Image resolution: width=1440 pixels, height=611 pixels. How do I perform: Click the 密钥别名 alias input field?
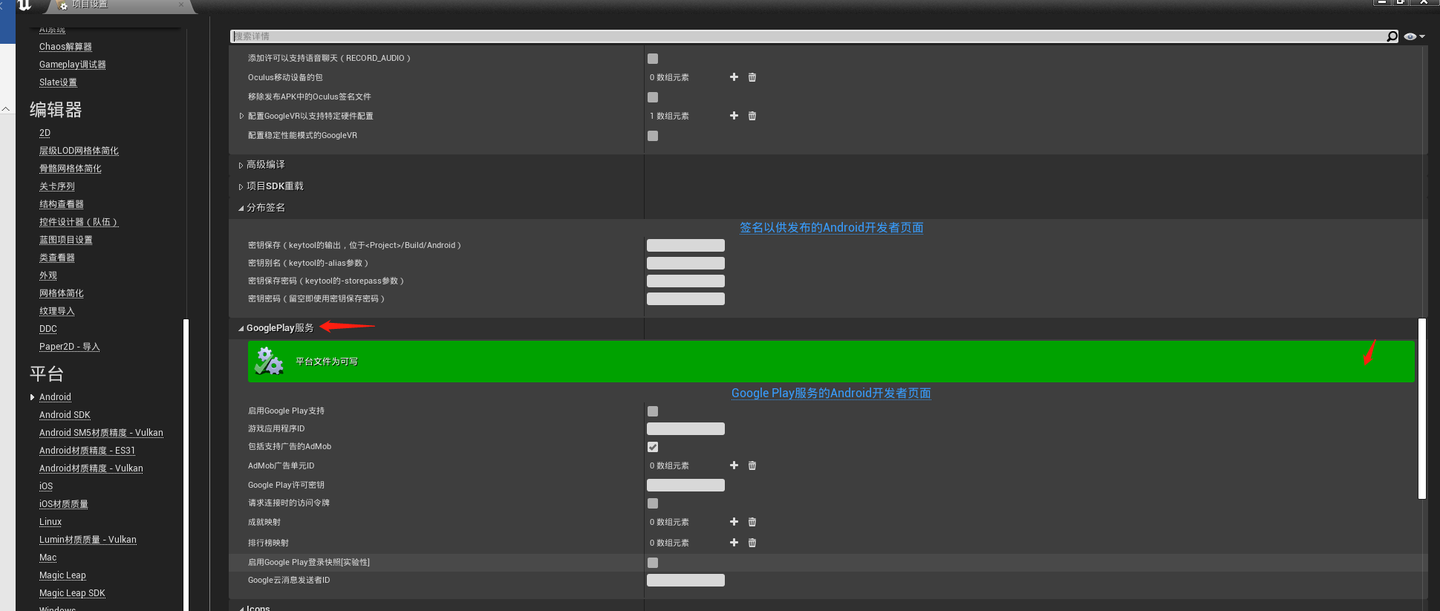coord(686,263)
